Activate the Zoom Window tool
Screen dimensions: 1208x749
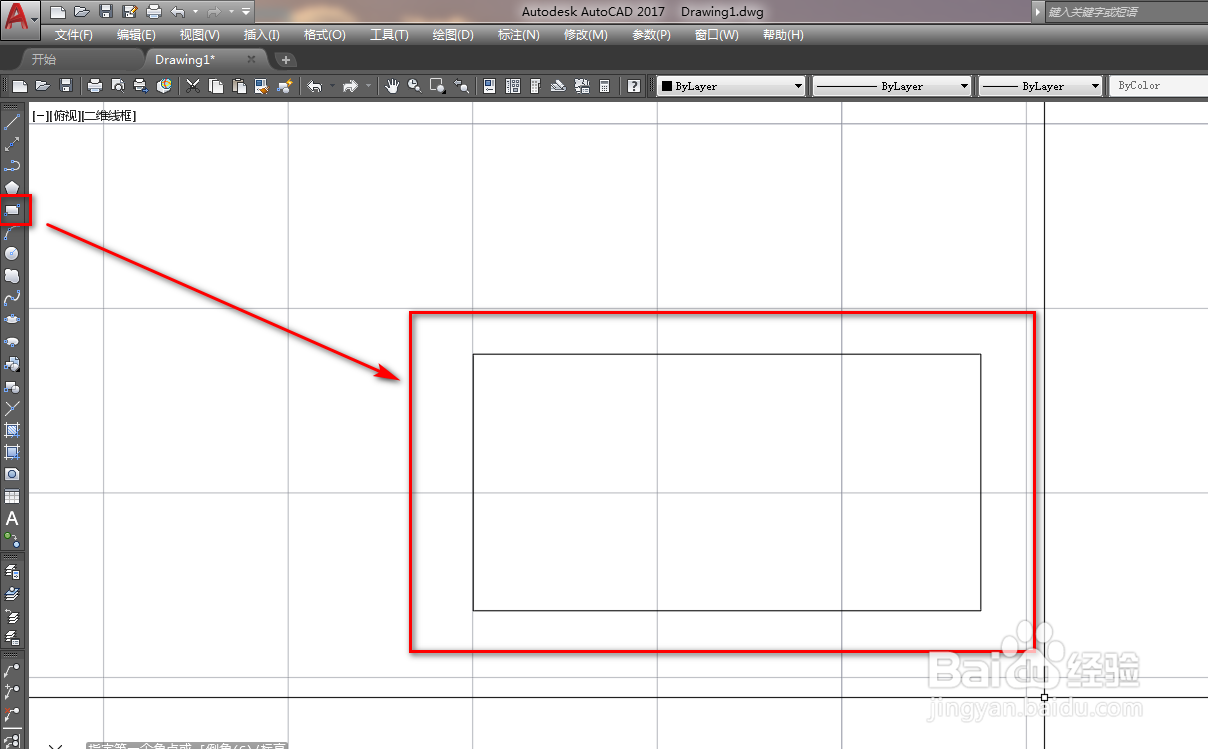pos(437,86)
